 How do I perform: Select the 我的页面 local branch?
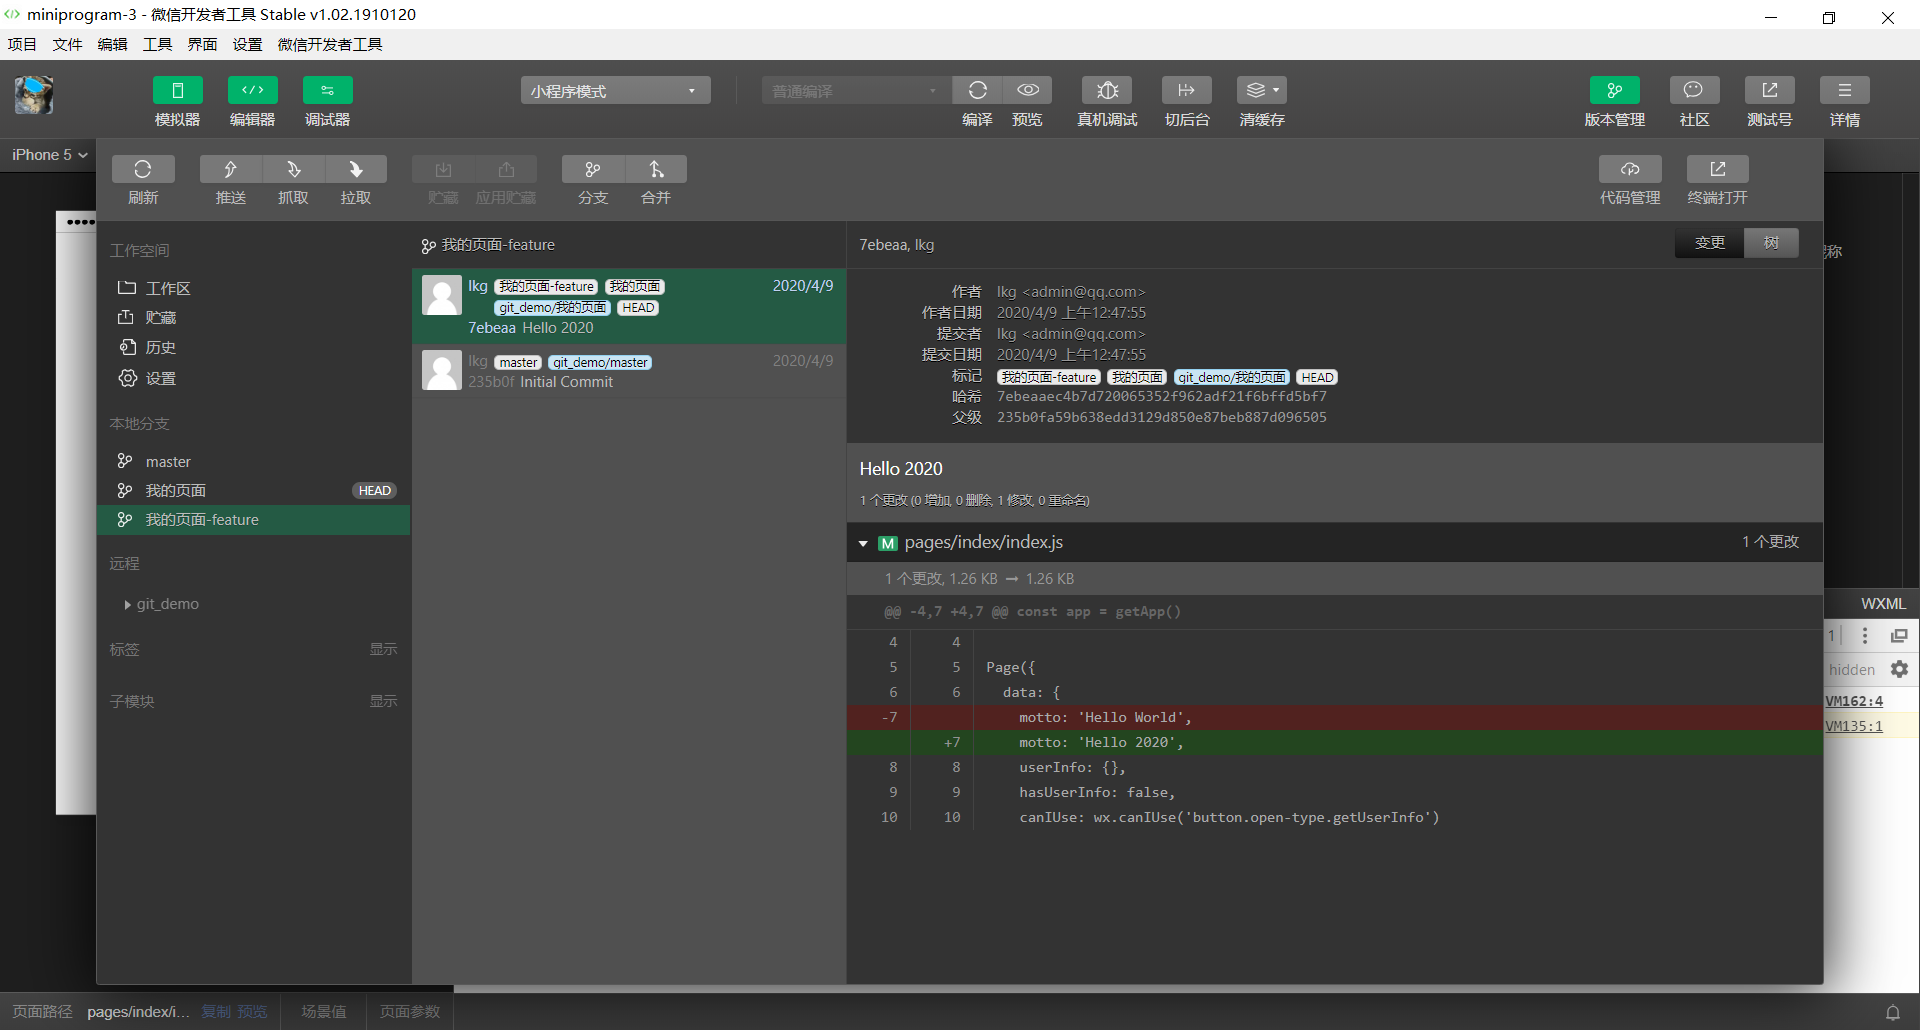(254, 490)
